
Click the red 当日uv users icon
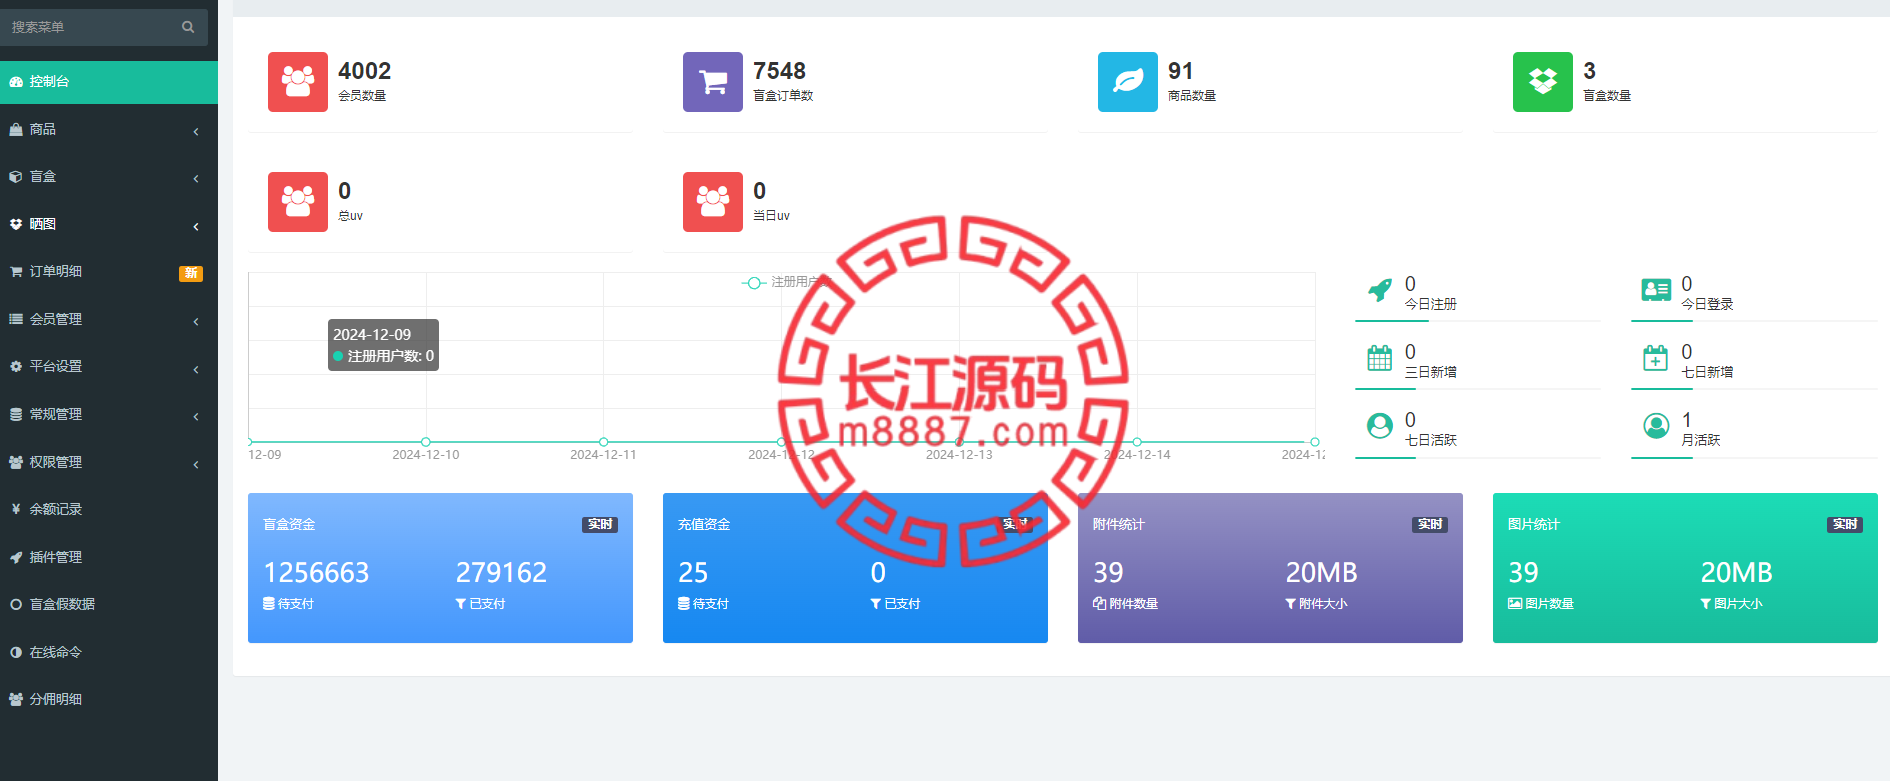(713, 202)
